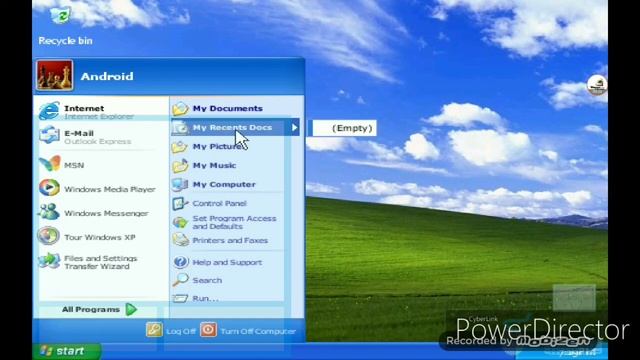Click the All Programs label

point(91,309)
